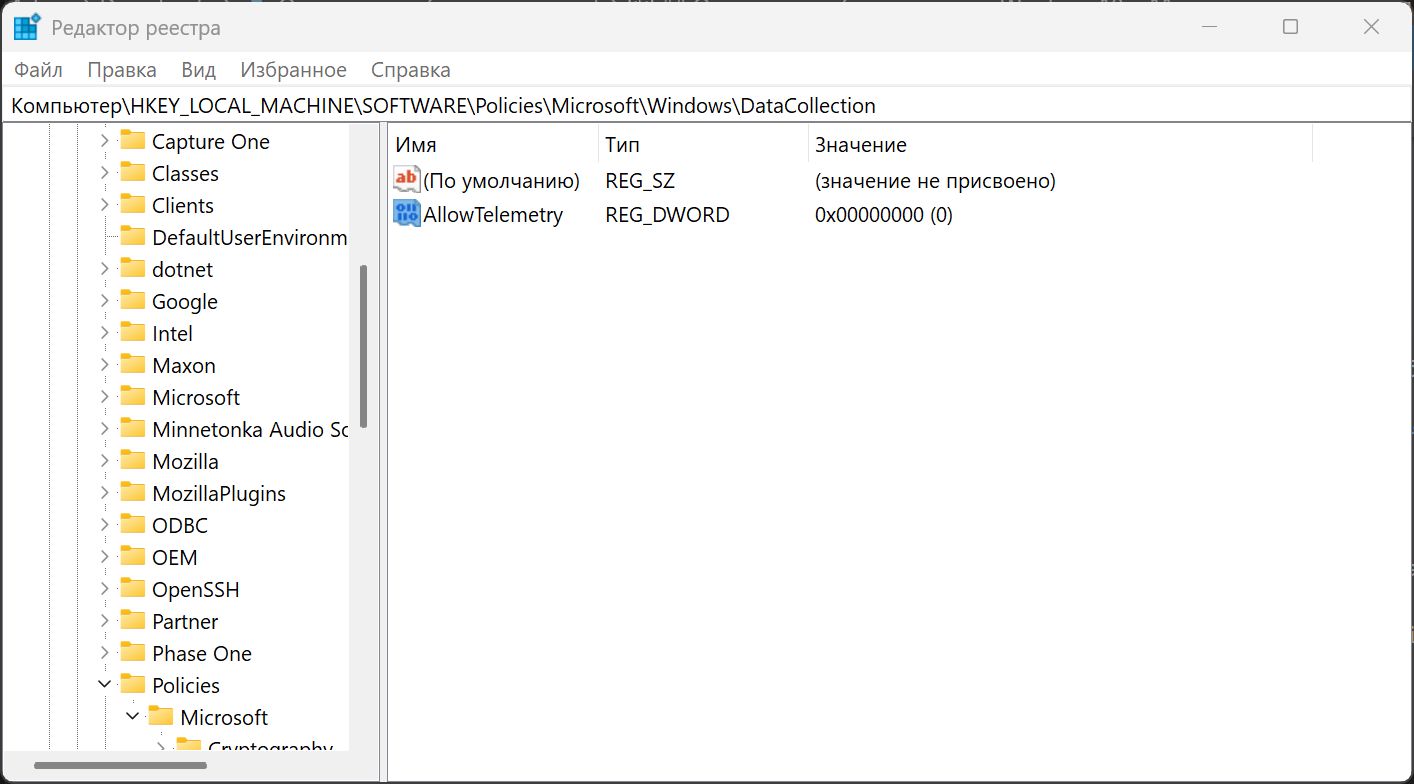Click the Mozilla folder icon in tree

tap(133, 461)
